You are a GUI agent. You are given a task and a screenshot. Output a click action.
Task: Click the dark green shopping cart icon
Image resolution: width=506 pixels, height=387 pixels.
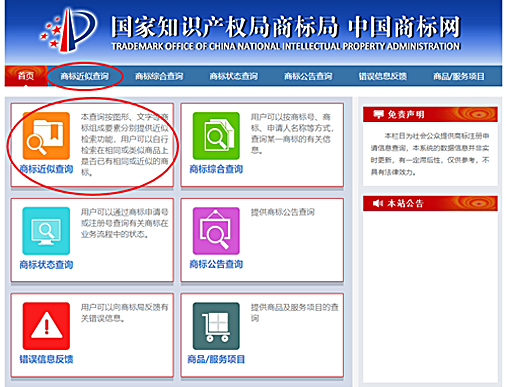click(216, 326)
